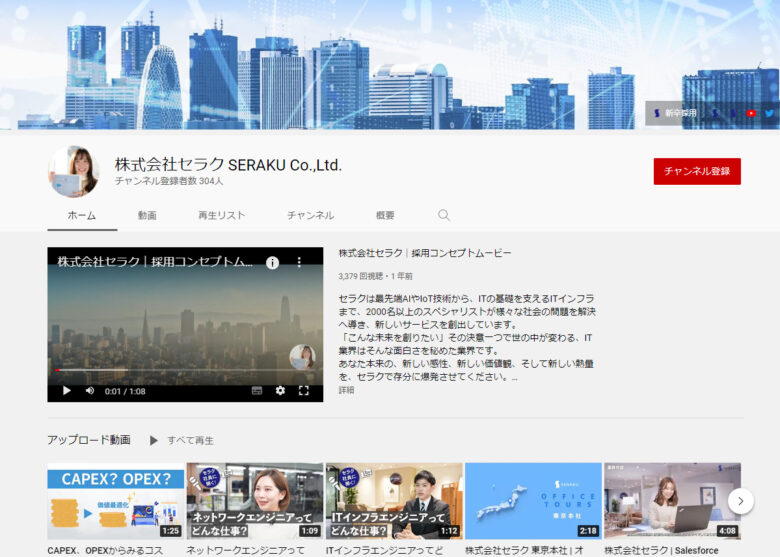Go to the 概要 tab
This screenshot has height=557, width=780.
(385, 215)
